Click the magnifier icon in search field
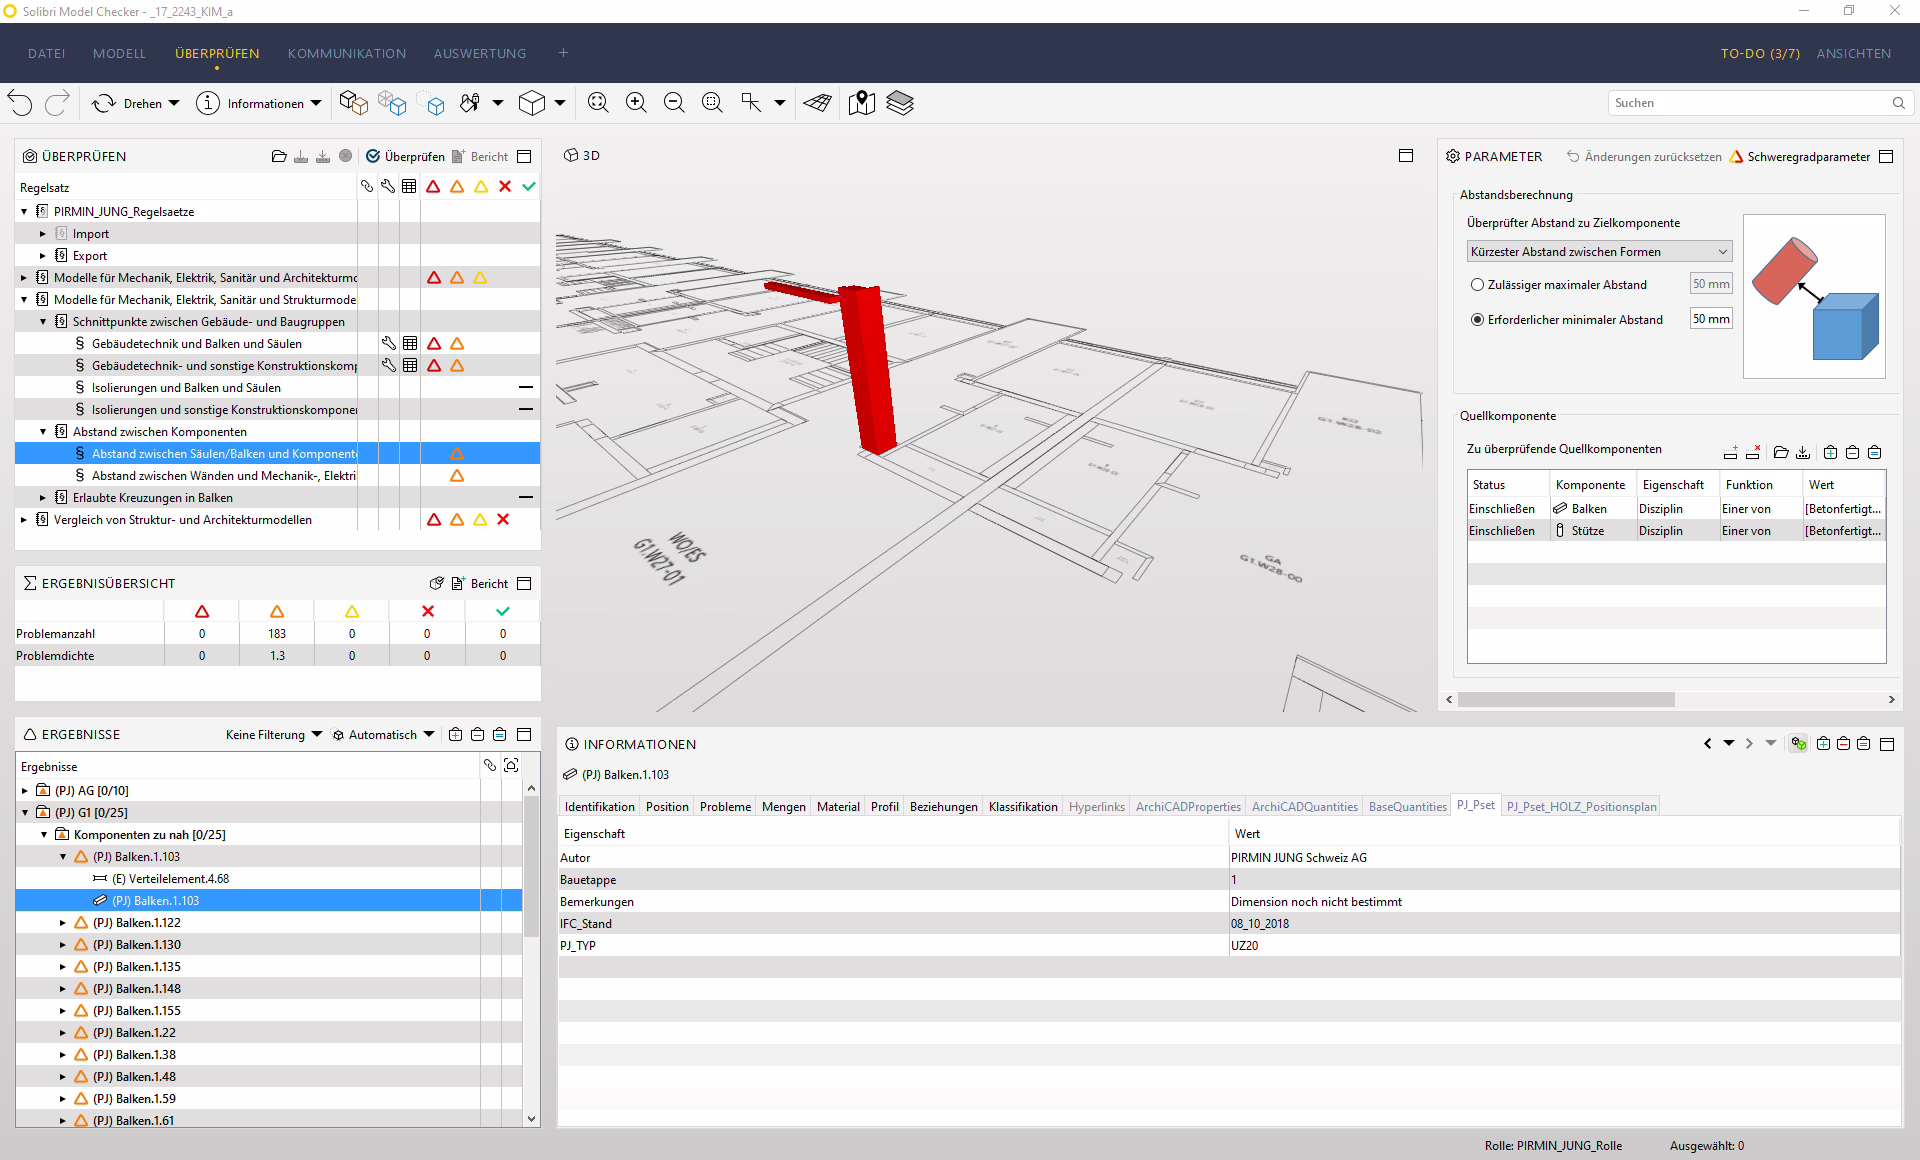Image resolution: width=1920 pixels, height=1160 pixels. (x=1898, y=103)
